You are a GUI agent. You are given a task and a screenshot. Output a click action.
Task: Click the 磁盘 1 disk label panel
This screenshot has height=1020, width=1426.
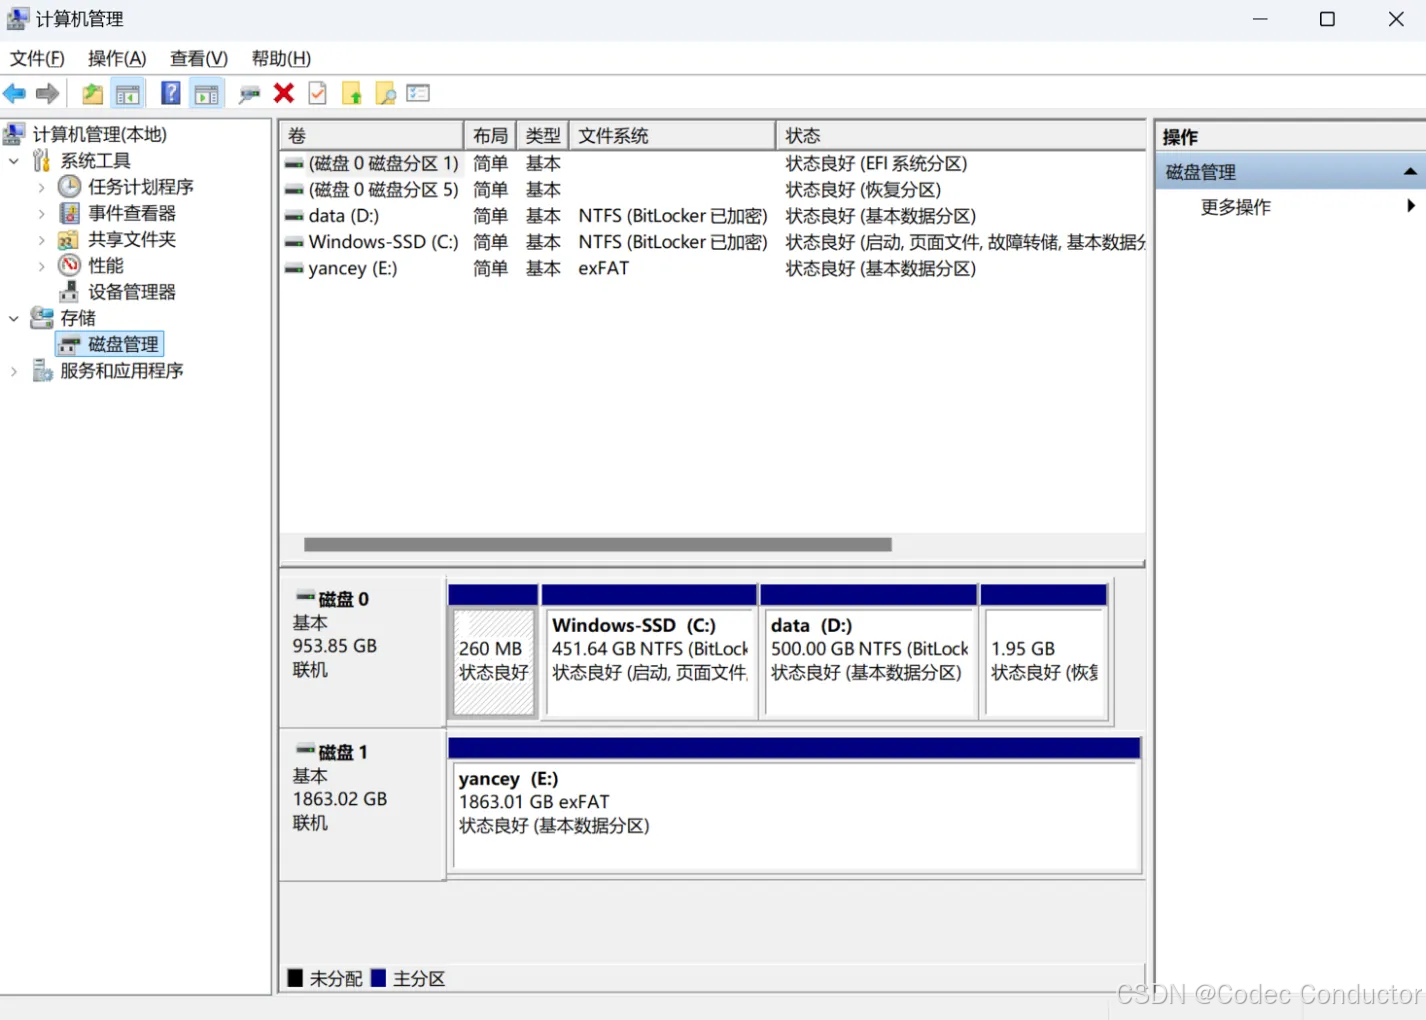(x=362, y=805)
